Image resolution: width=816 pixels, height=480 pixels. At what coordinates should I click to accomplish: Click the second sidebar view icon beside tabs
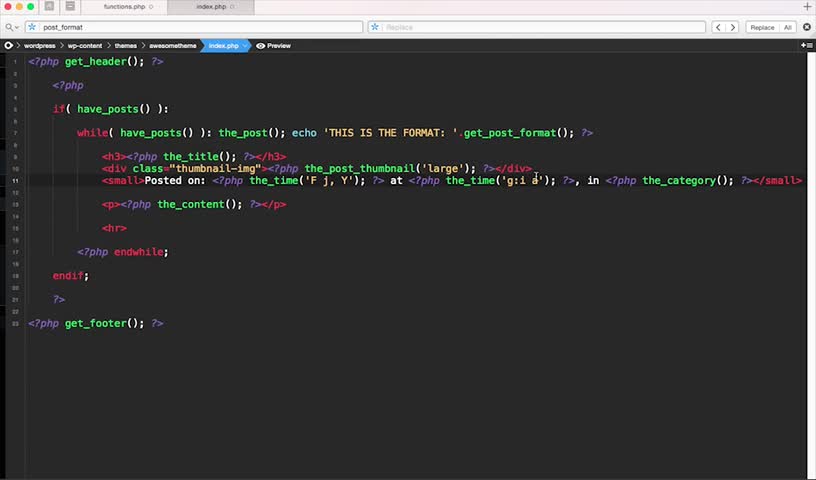point(70,7)
